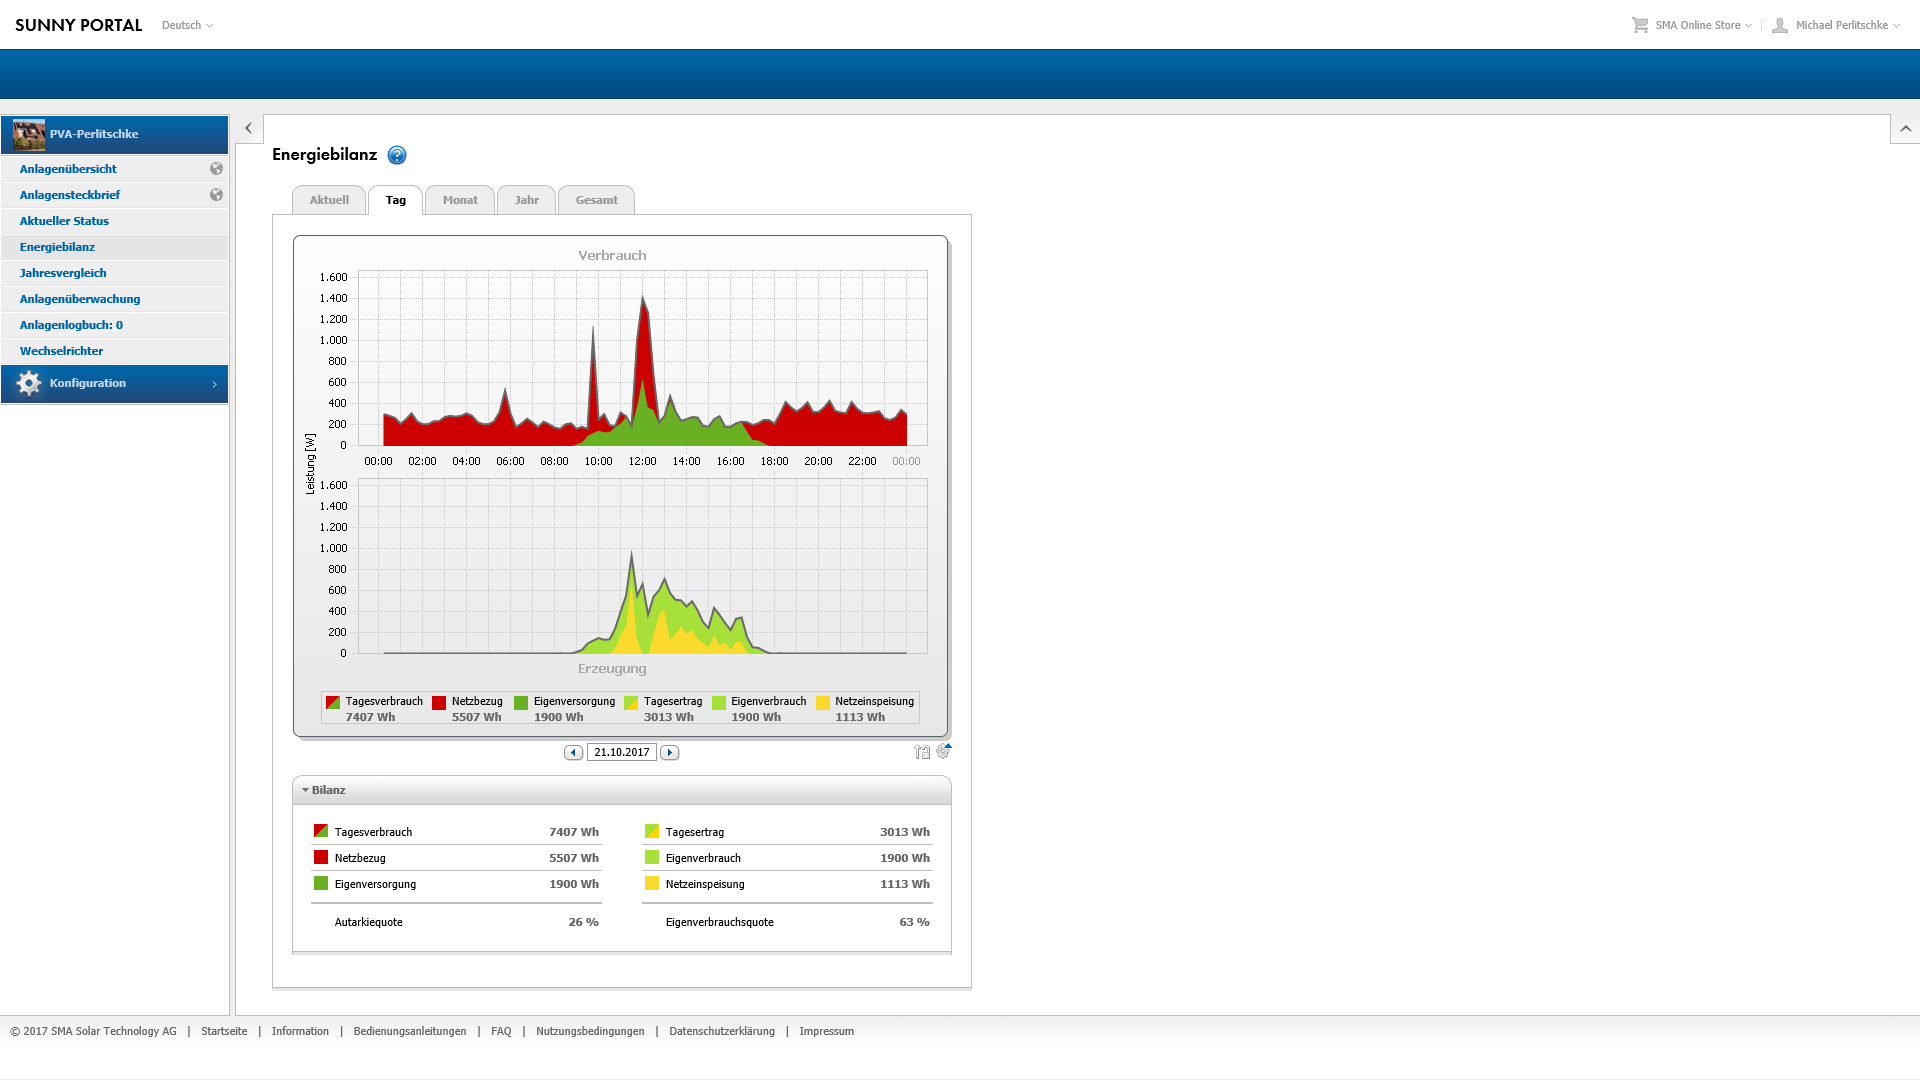The width and height of the screenshot is (1920, 1080).
Task: Open the Impressum footer link
Action: [826, 1031]
